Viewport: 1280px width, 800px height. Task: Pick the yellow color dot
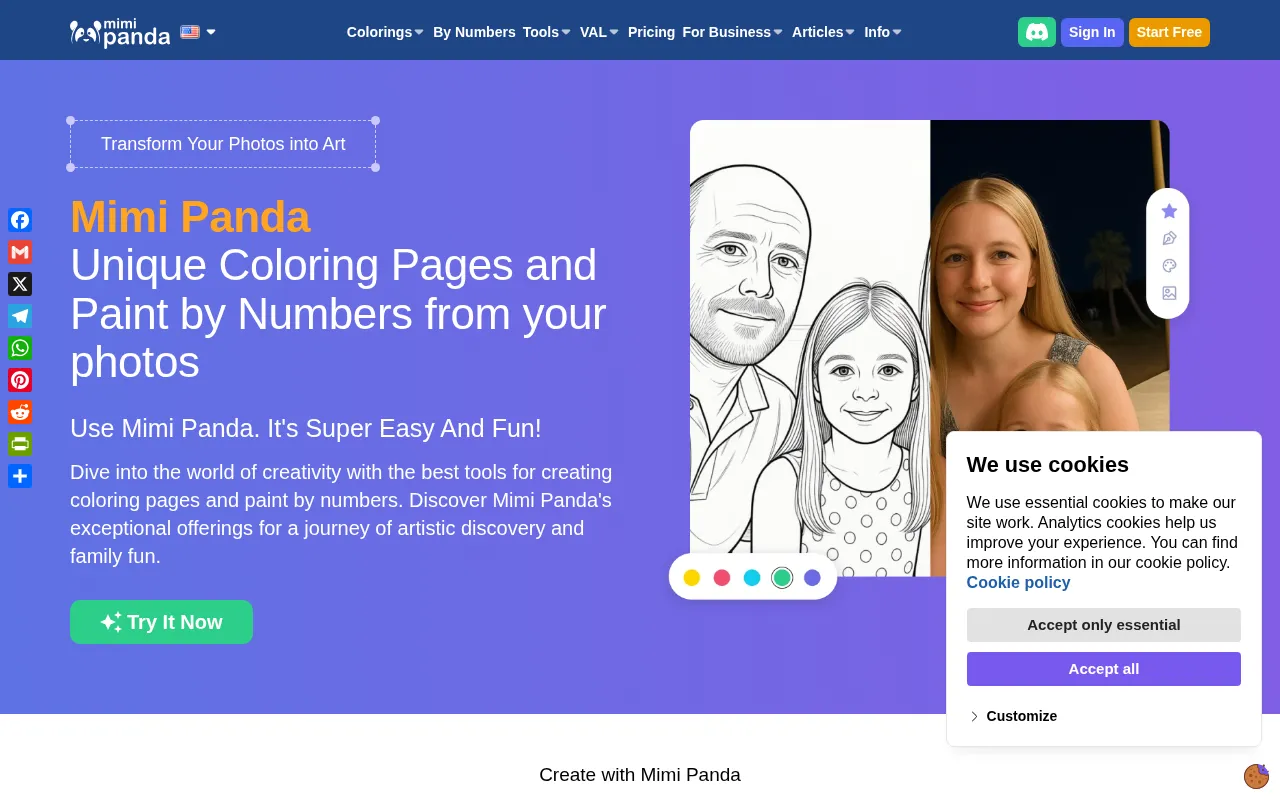(x=691, y=577)
